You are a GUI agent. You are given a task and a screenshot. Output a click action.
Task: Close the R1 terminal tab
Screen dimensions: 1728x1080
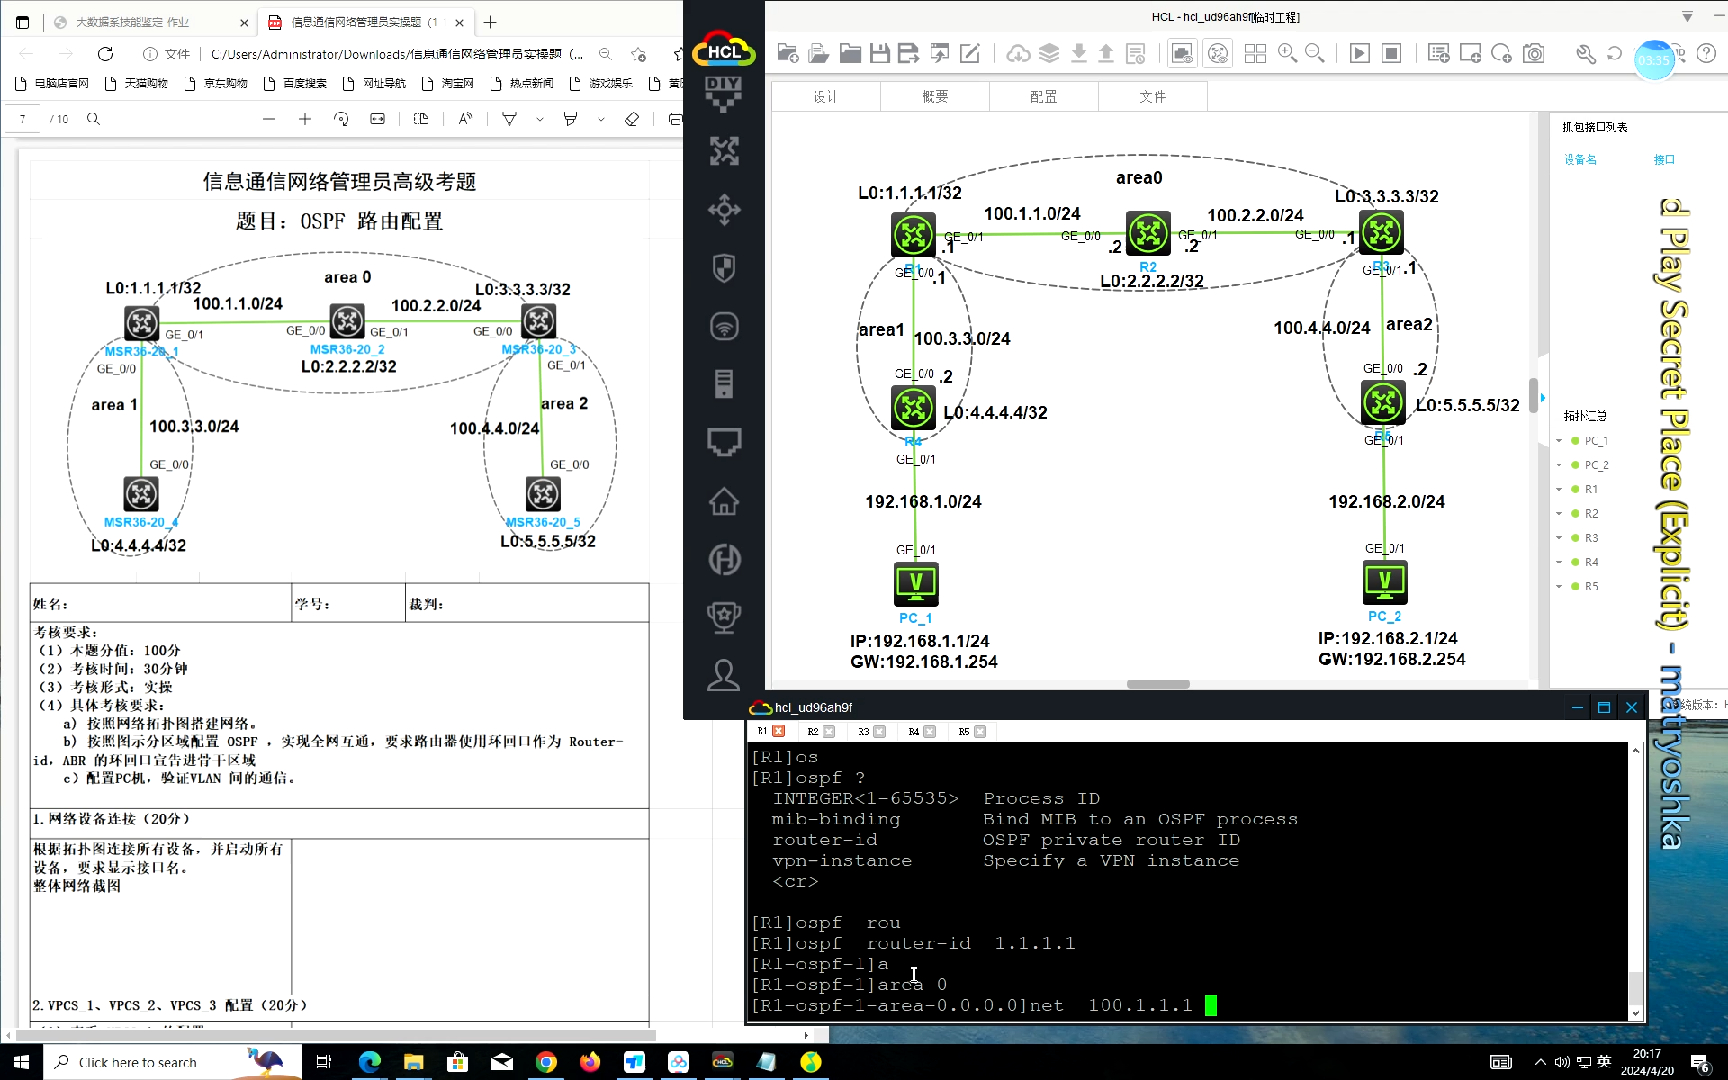[x=779, y=732]
